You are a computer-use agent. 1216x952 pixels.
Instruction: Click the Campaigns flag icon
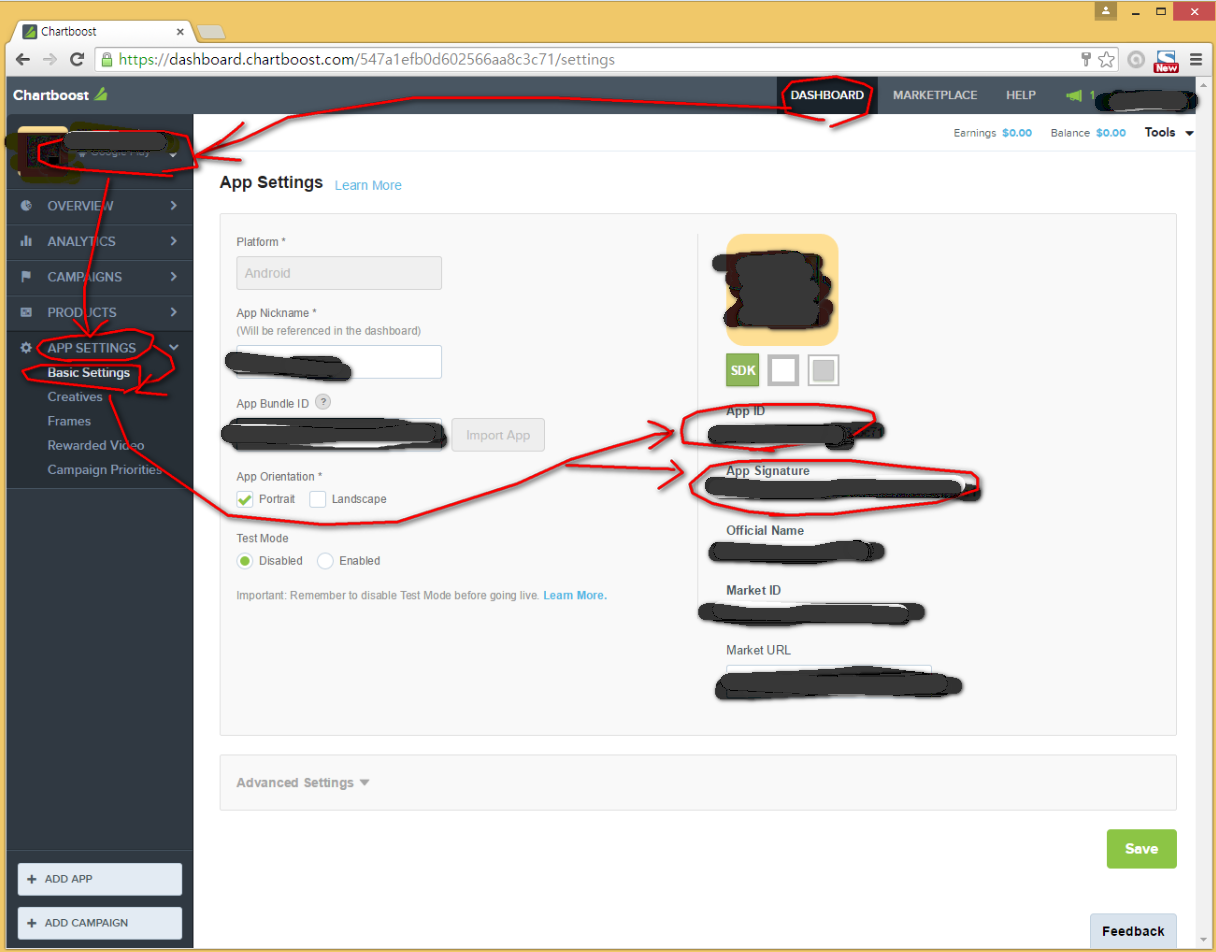pyautogui.click(x=27, y=277)
